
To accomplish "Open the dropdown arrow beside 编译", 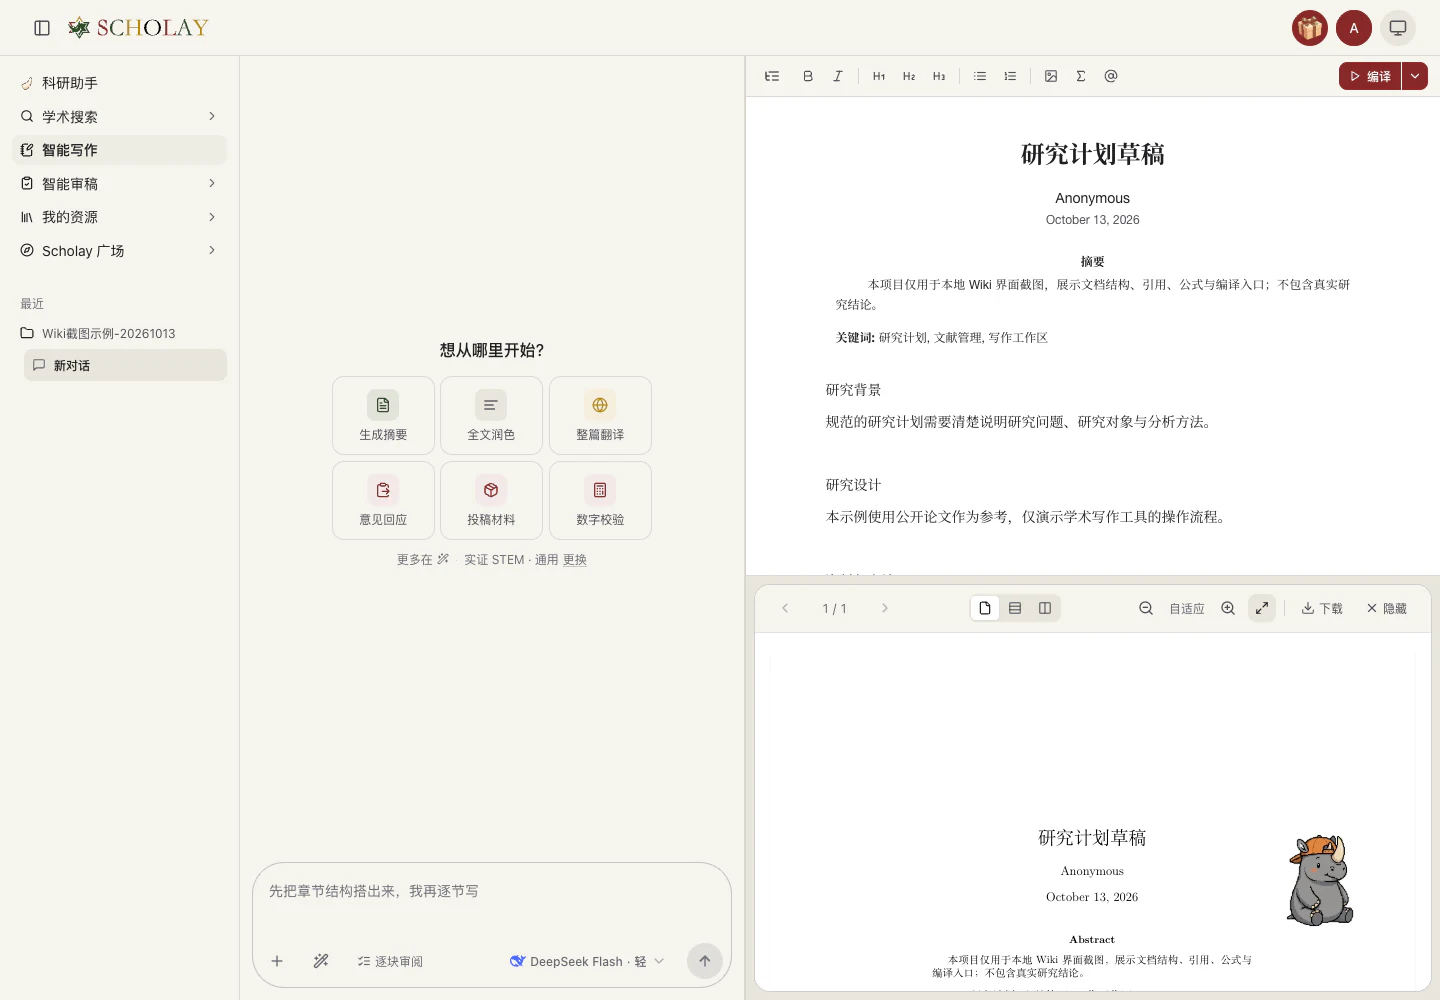I will [x=1415, y=76].
